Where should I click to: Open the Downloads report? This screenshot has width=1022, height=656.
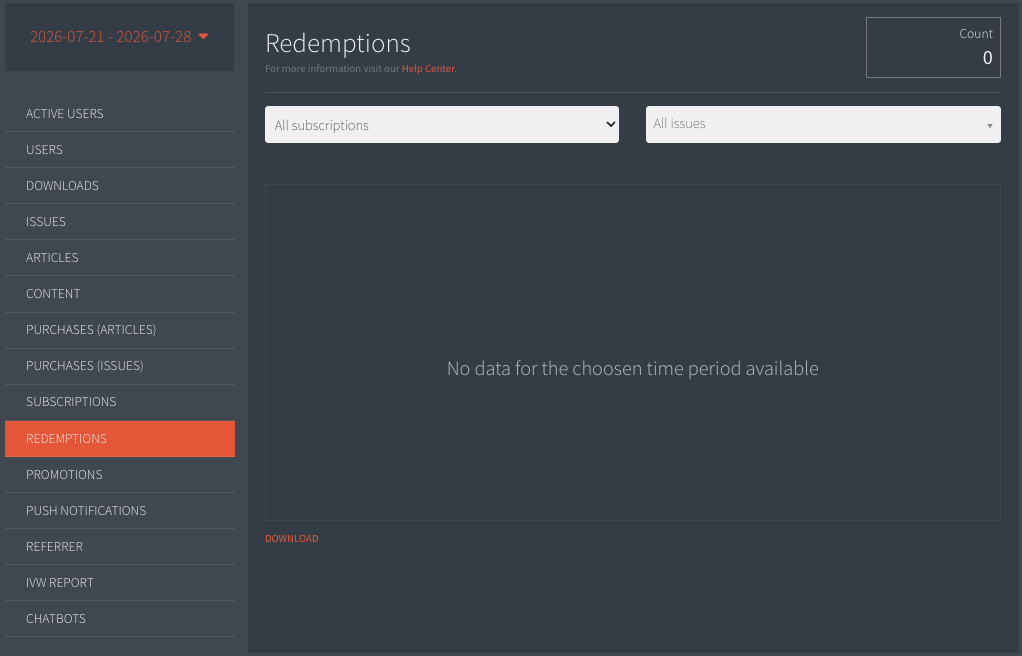point(120,185)
